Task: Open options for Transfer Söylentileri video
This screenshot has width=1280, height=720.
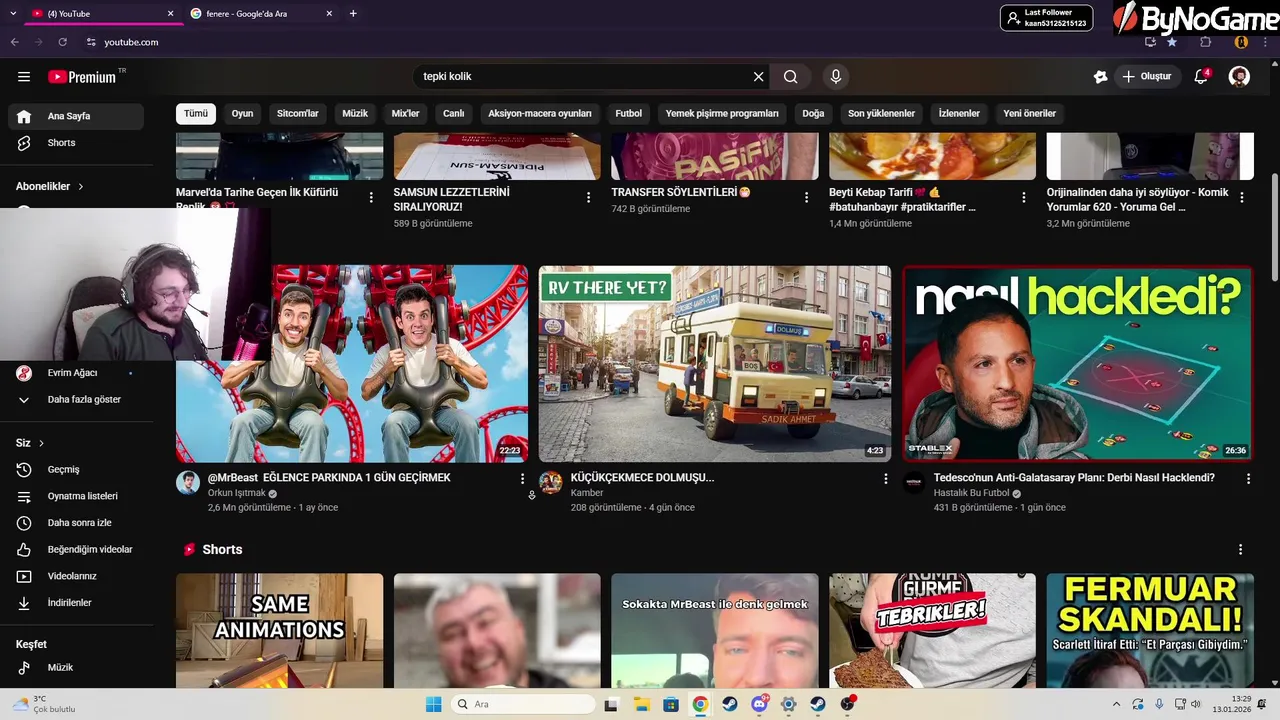Action: tap(806, 198)
